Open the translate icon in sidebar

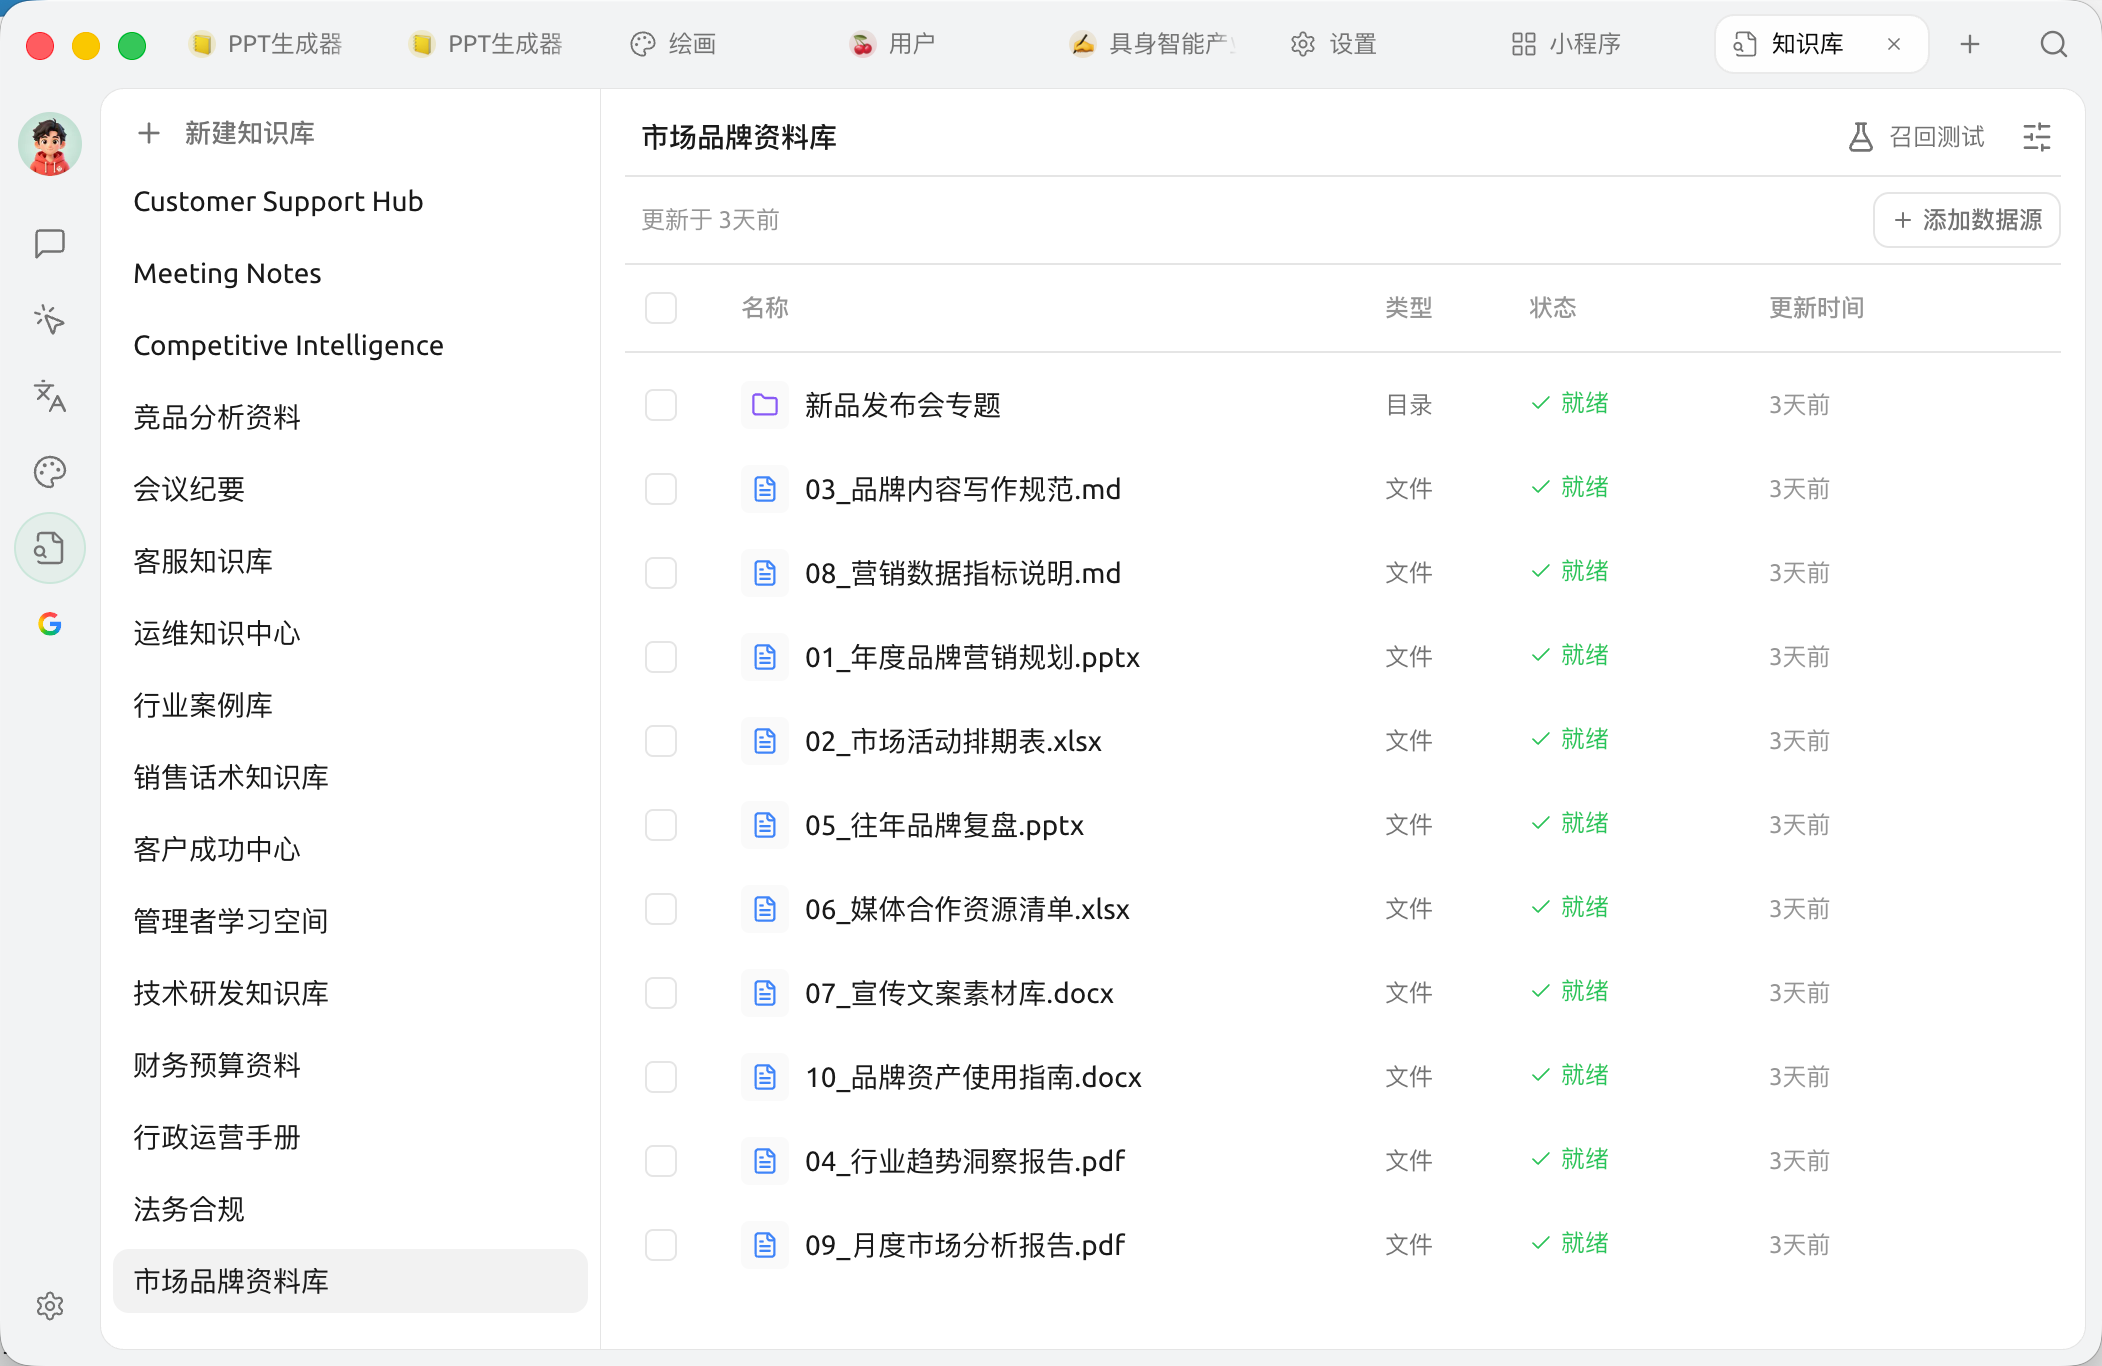click(x=49, y=396)
